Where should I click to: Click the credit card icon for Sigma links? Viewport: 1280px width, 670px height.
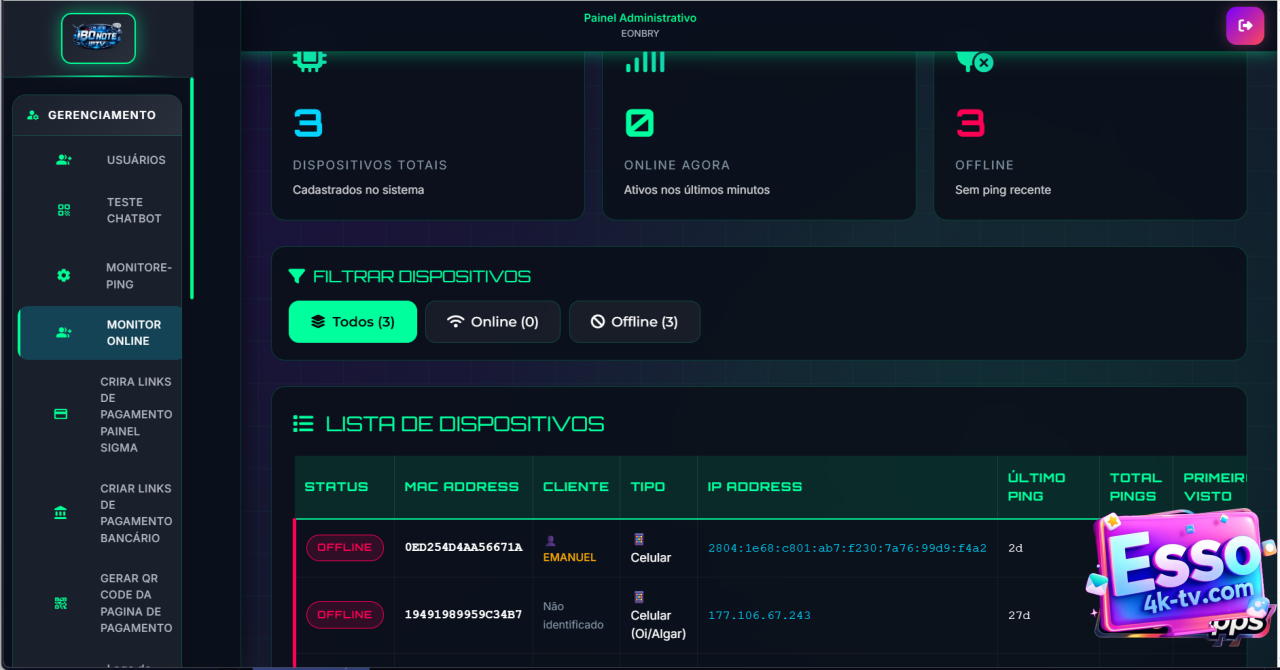click(61, 414)
